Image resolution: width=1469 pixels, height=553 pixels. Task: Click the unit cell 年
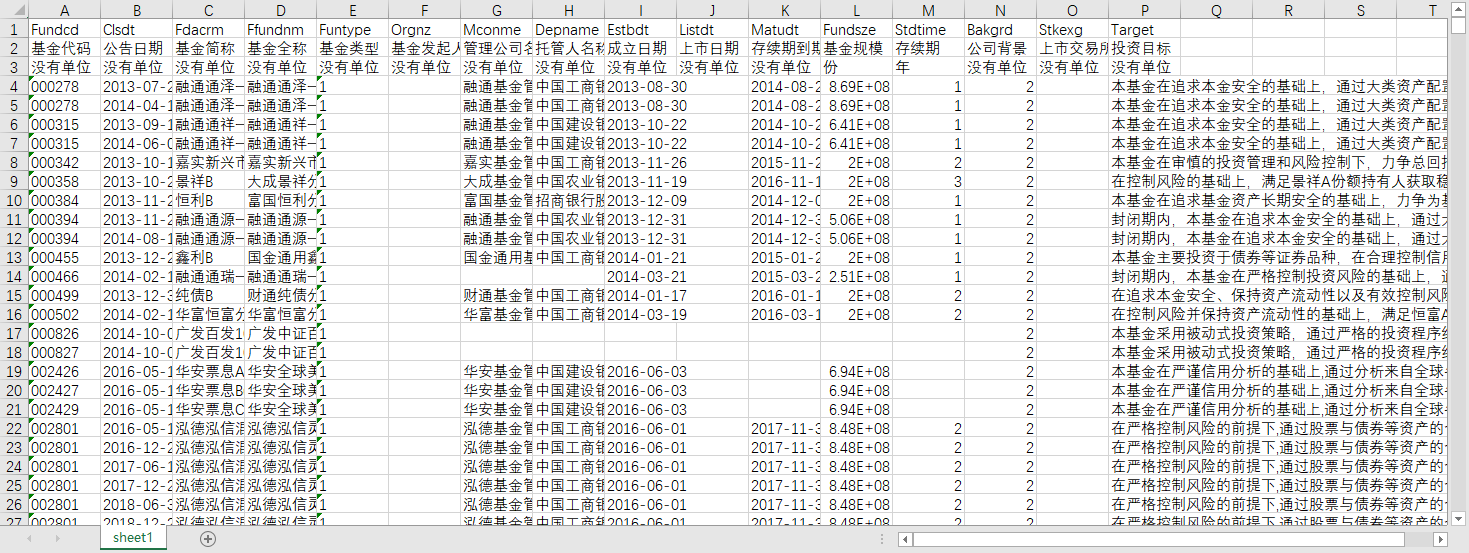point(928,67)
